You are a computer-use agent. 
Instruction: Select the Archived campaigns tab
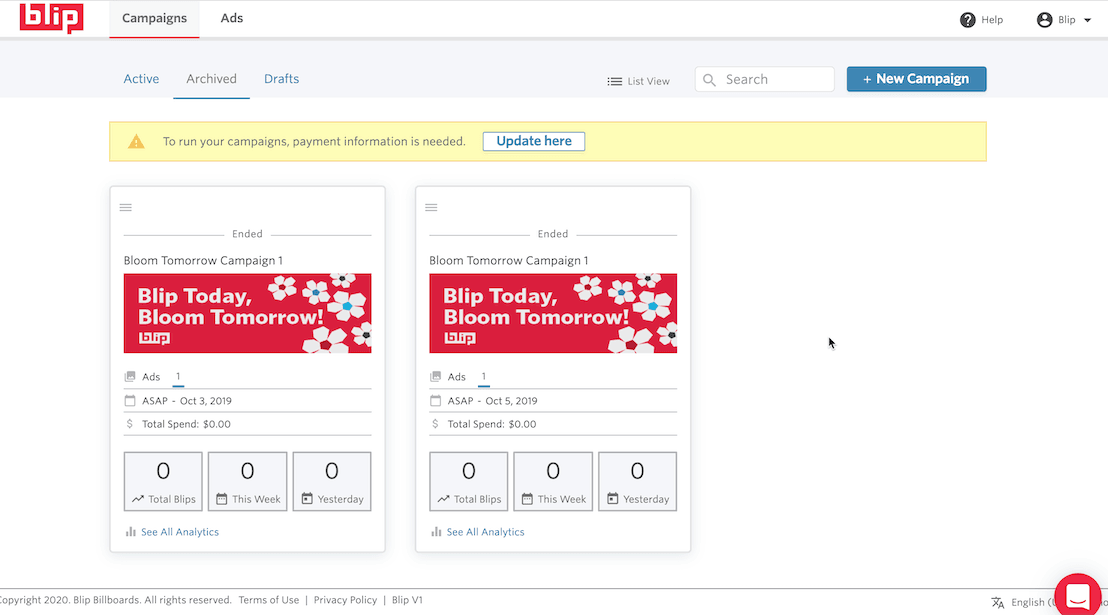pyautogui.click(x=211, y=79)
